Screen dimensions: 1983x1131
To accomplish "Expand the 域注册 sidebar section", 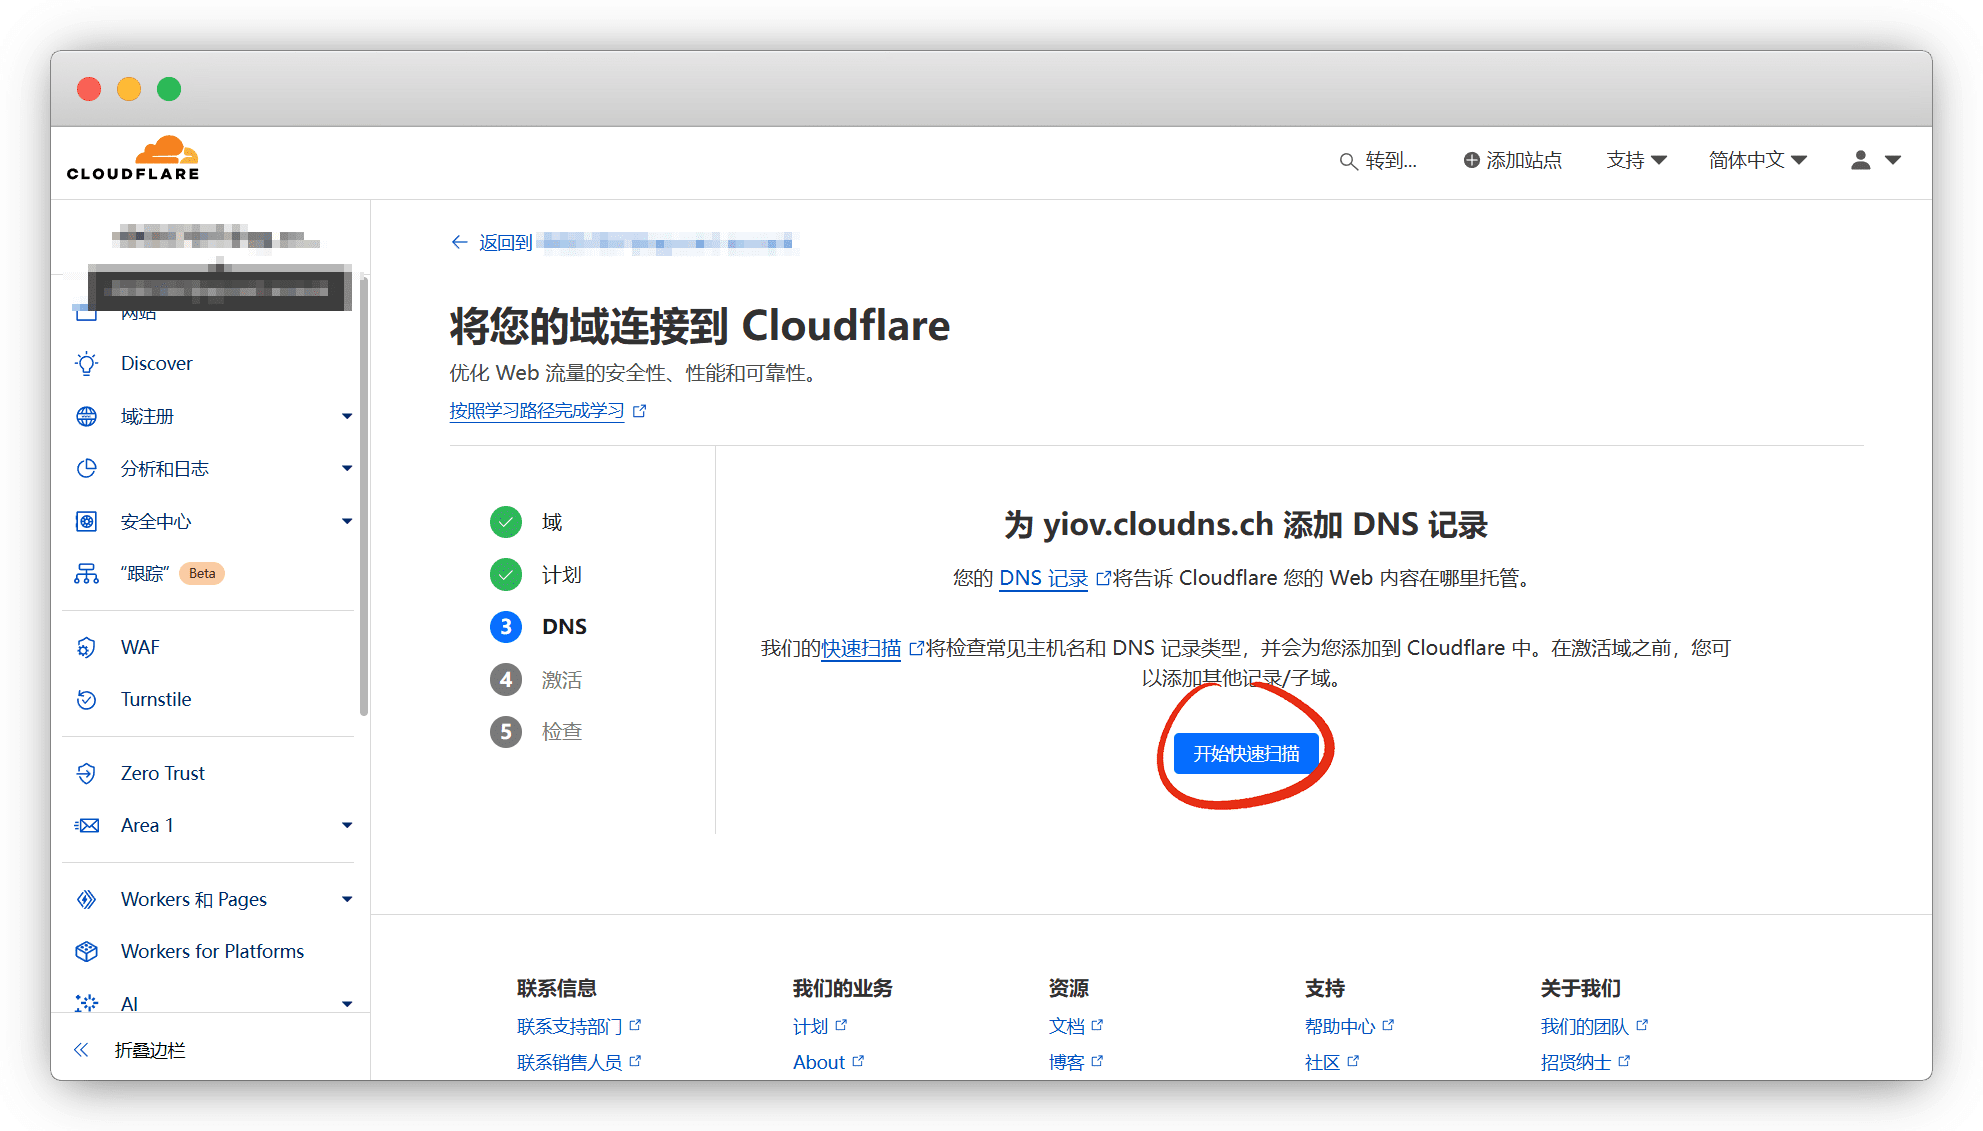I will (346, 416).
